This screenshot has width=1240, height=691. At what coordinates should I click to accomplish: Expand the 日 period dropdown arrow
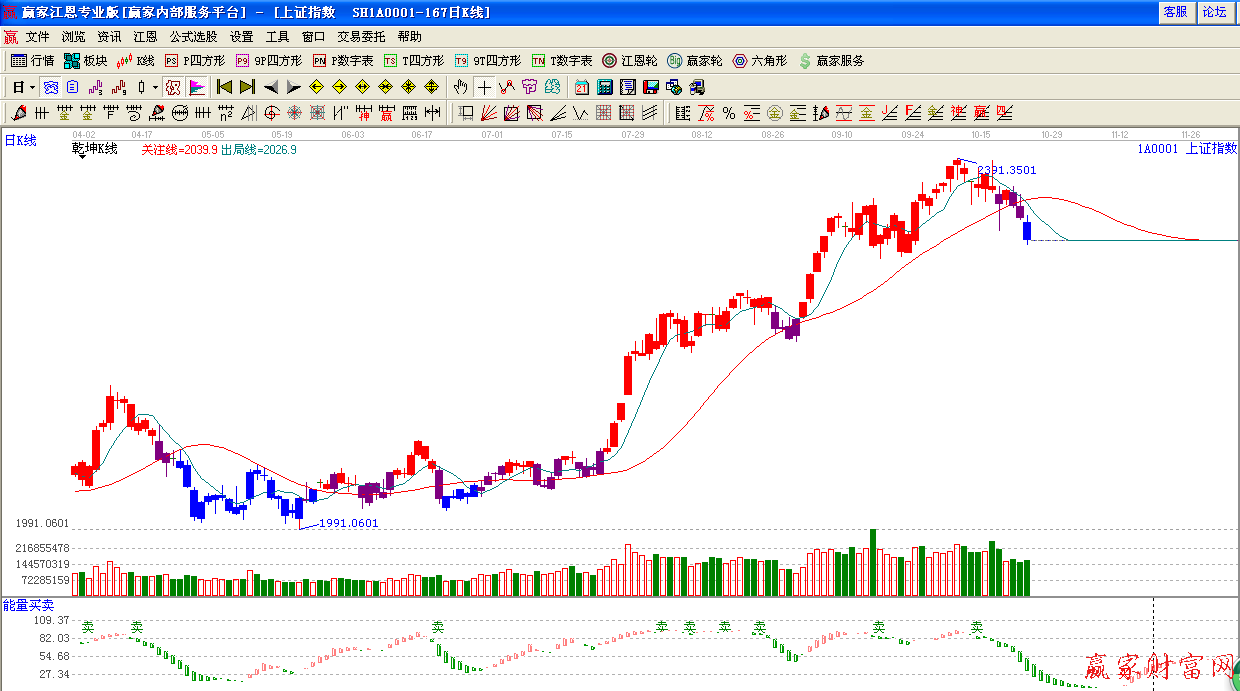[32, 87]
